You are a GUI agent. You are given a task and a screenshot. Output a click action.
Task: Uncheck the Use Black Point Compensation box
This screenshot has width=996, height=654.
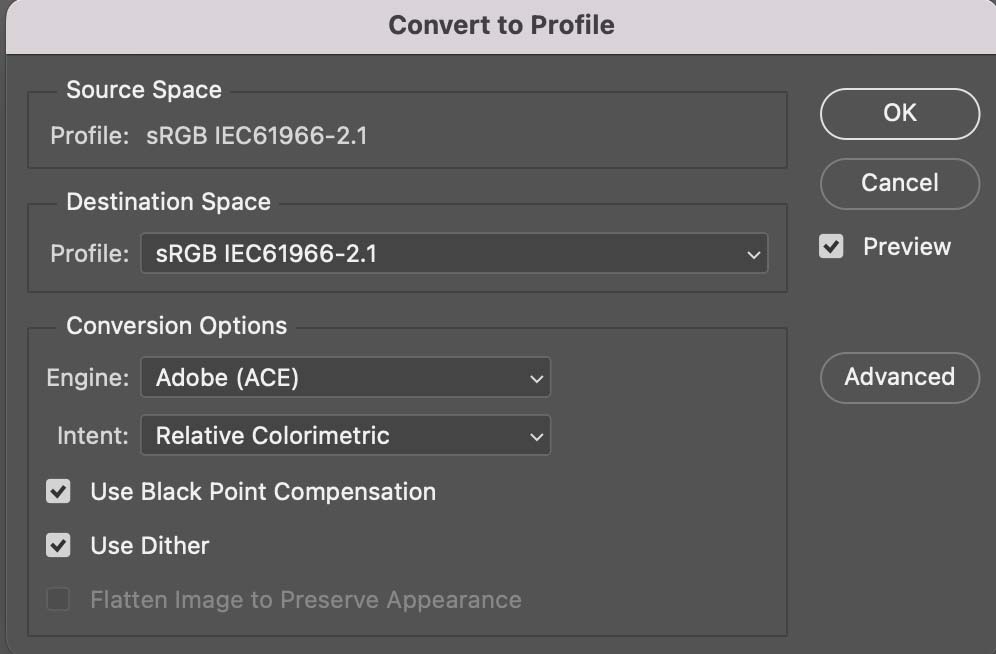pos(59,492)
